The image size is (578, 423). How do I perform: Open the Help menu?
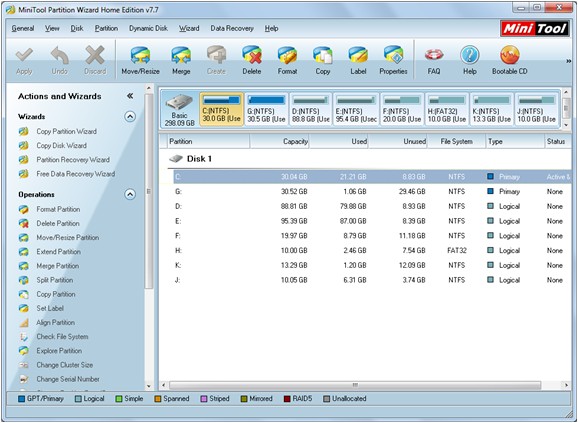tap(271, 28)
